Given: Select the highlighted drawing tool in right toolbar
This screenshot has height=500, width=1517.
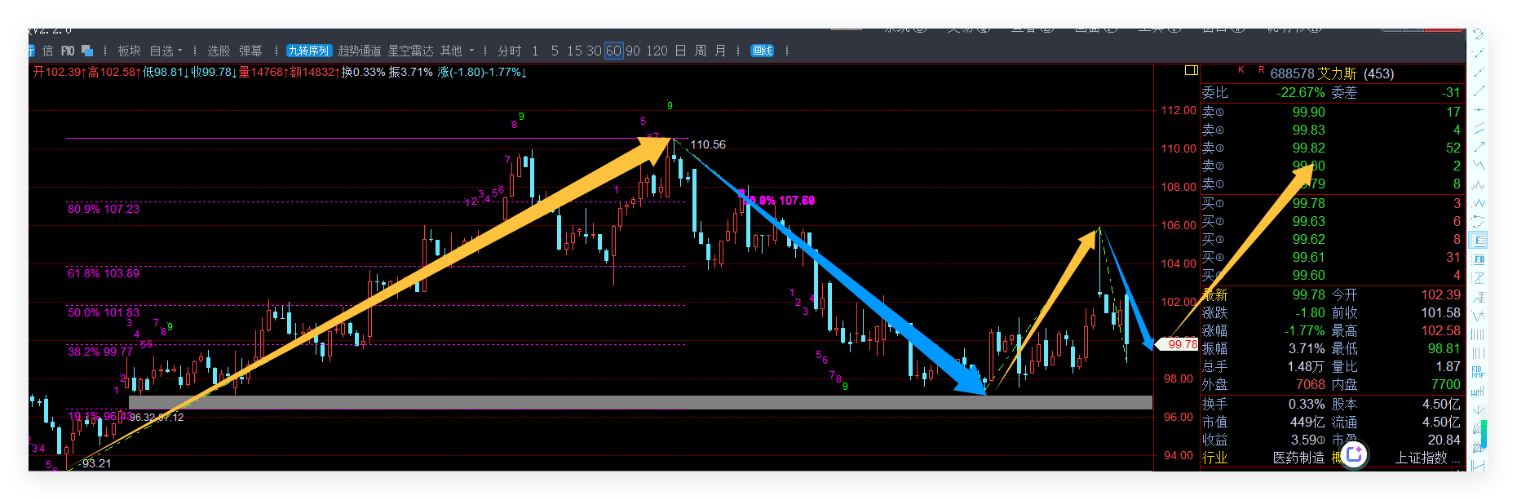Looking at the screenshot, I should (x=1479, y=240).
